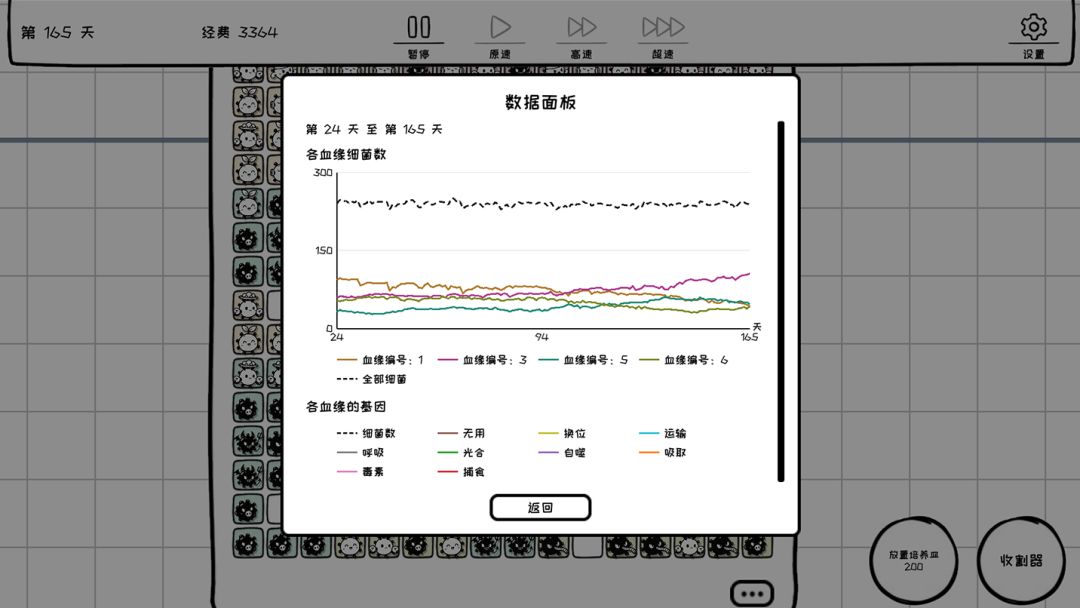
Task: Select the 换位 gene legend item
Action: (562, 433)
